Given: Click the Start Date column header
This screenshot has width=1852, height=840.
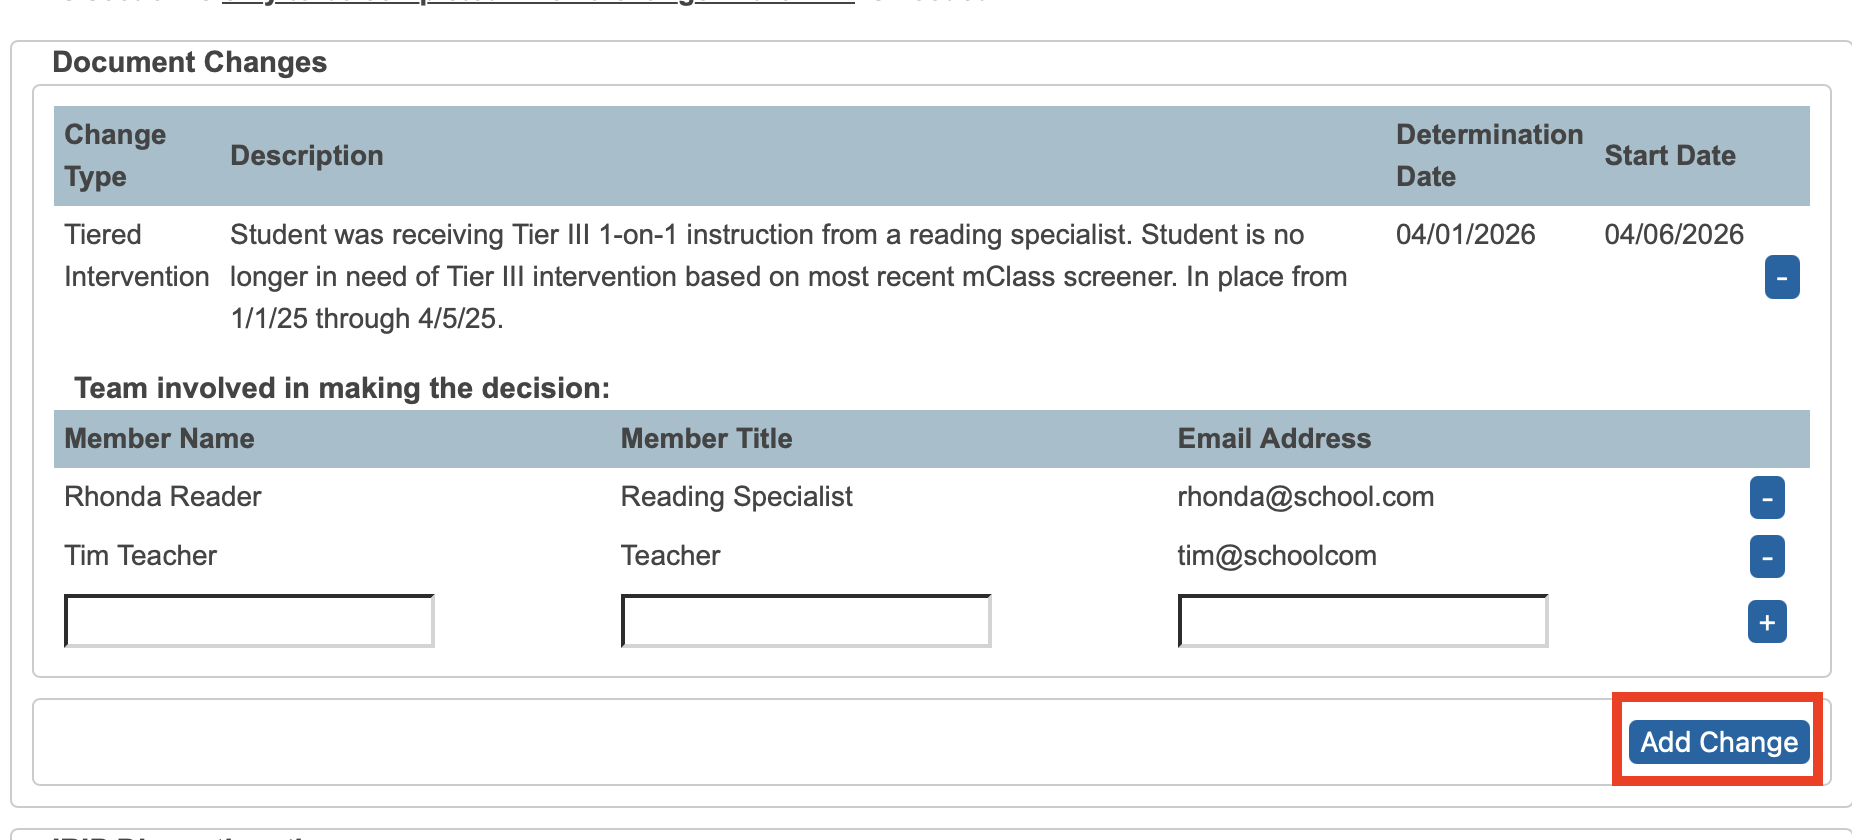Looking at the screenshot, I should click(x=1669, y=155).
